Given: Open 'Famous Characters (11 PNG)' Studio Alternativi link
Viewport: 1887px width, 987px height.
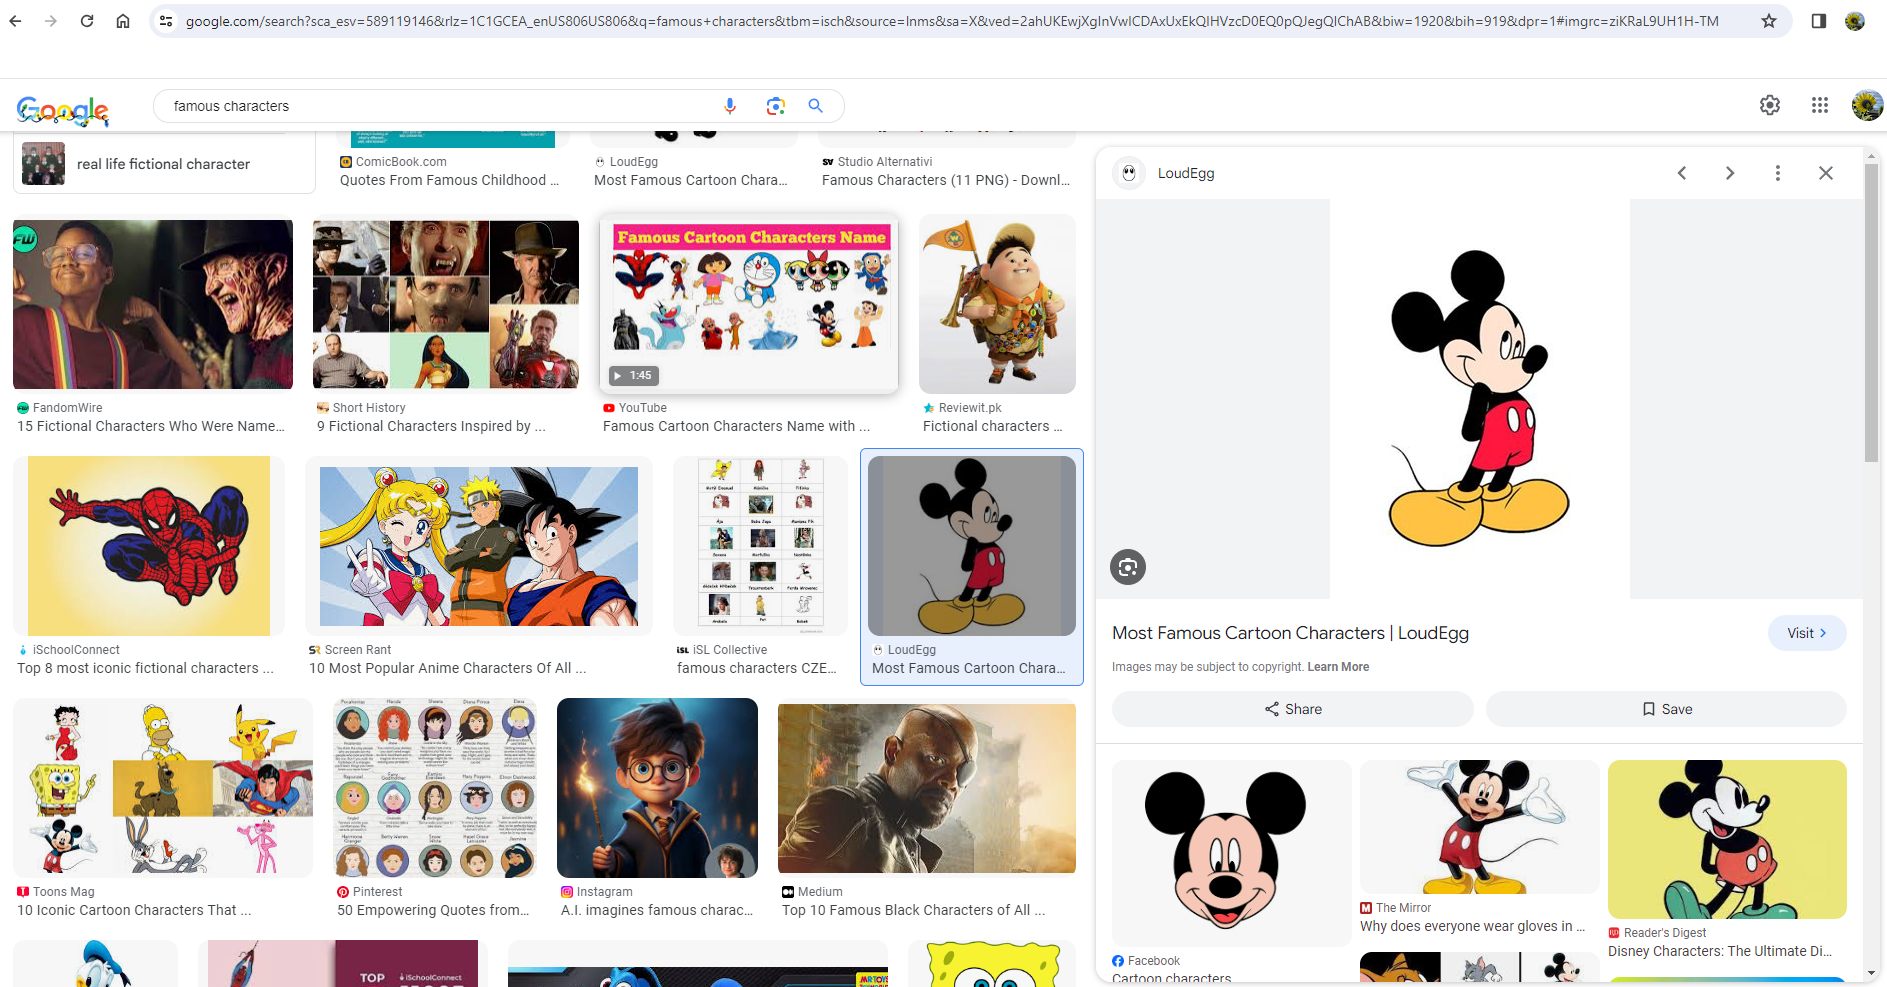Looking at the screenshot, I should [x=946, y=180].
